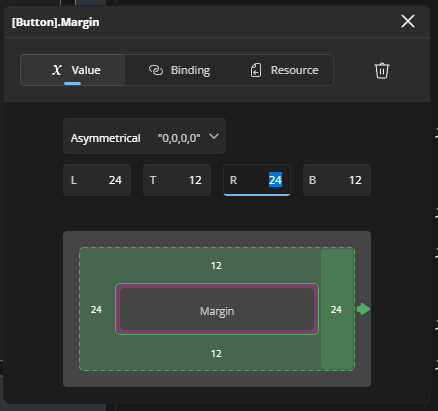Click the Binding chain-link icon
This screenshot has width=438, height=411.
pyautogui.click(x=156, y=70)
